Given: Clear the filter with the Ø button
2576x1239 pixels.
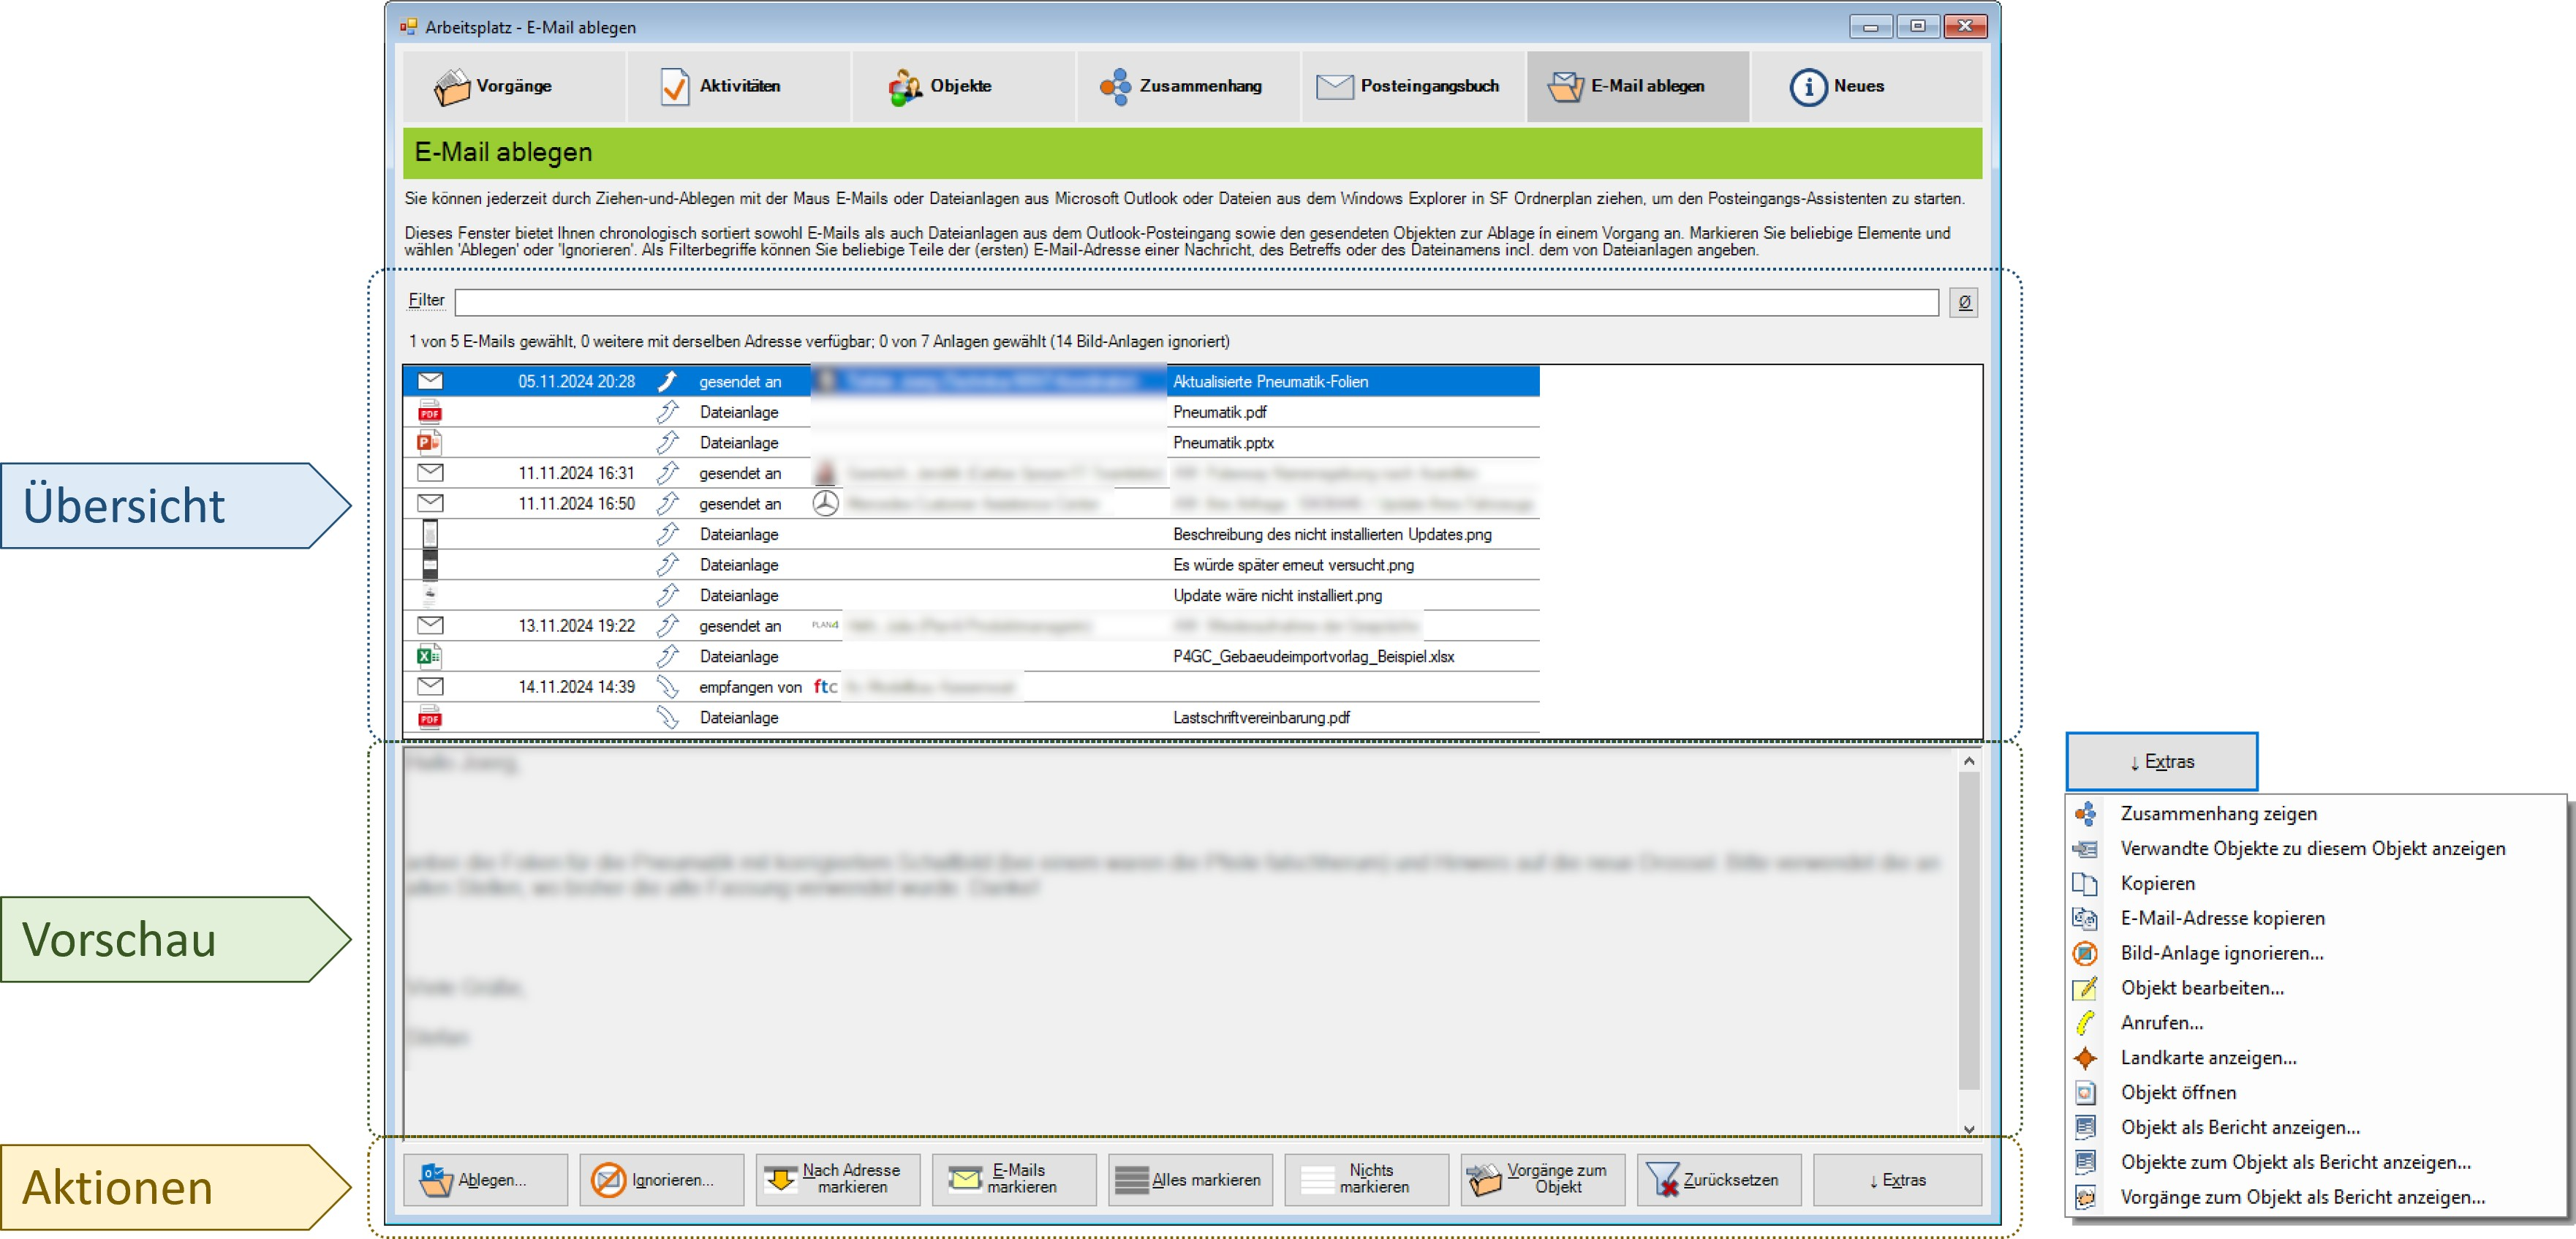Looking at the screenshot, I should pyautogui.click(x=1964, y=302).
